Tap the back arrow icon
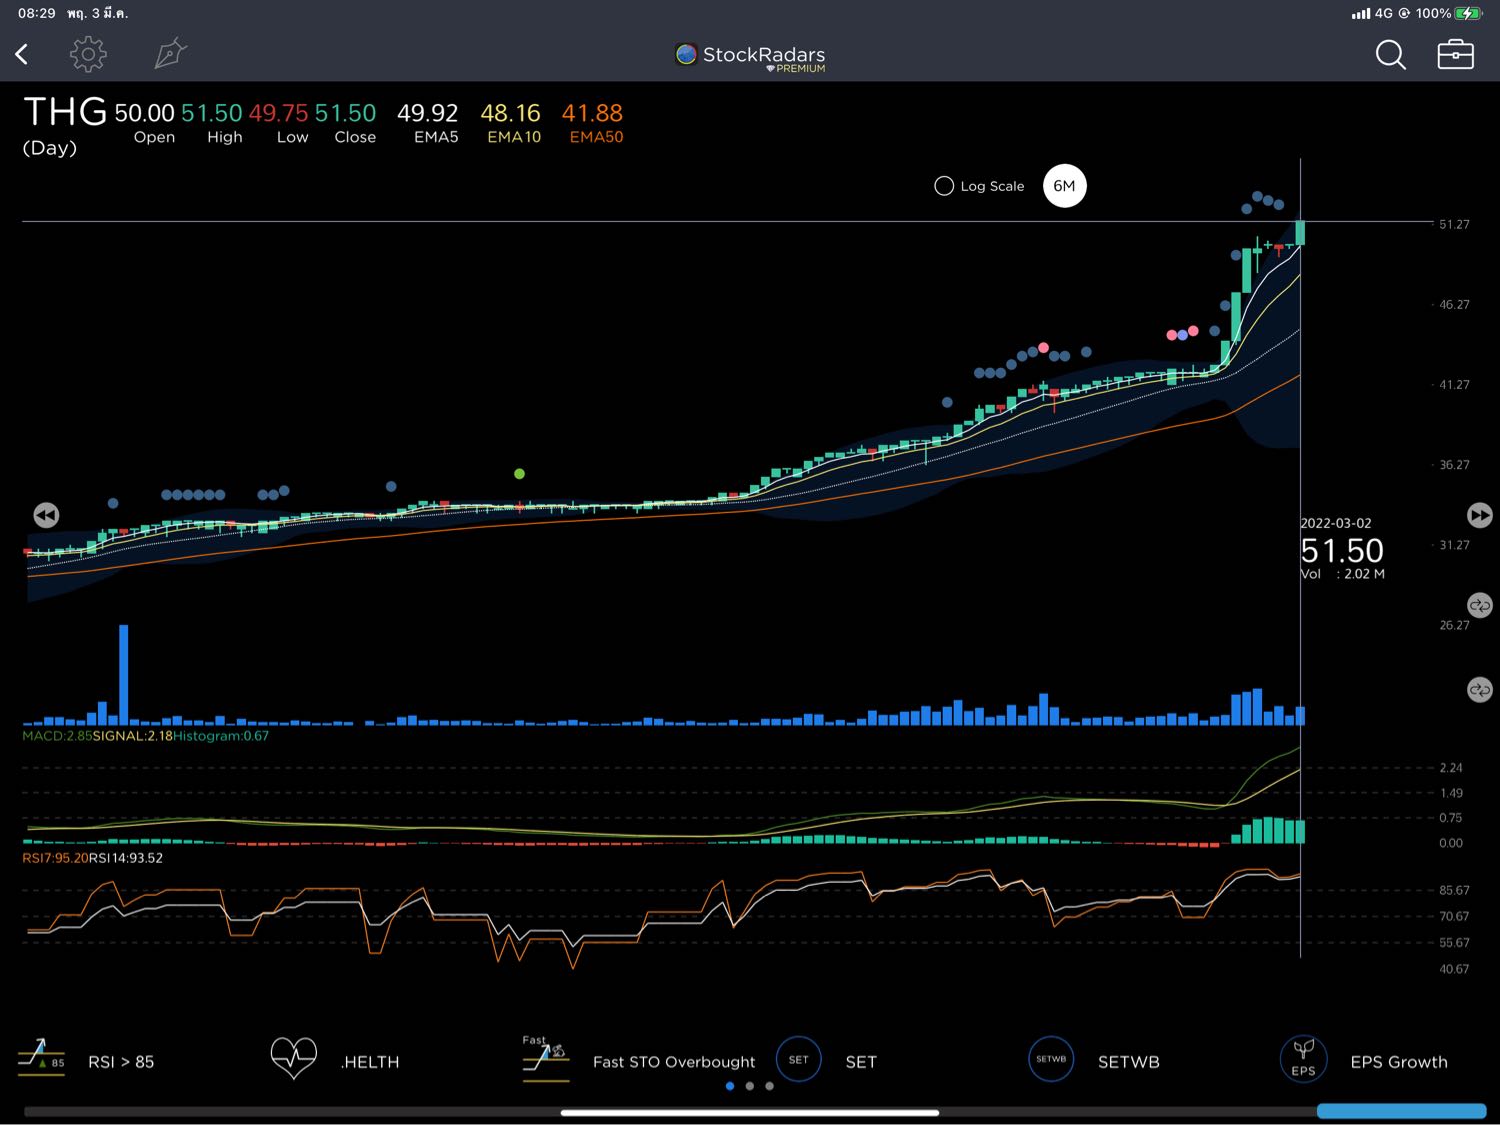The height and width of the screenshot is (1125, 1500). click(x=22, y=55)
